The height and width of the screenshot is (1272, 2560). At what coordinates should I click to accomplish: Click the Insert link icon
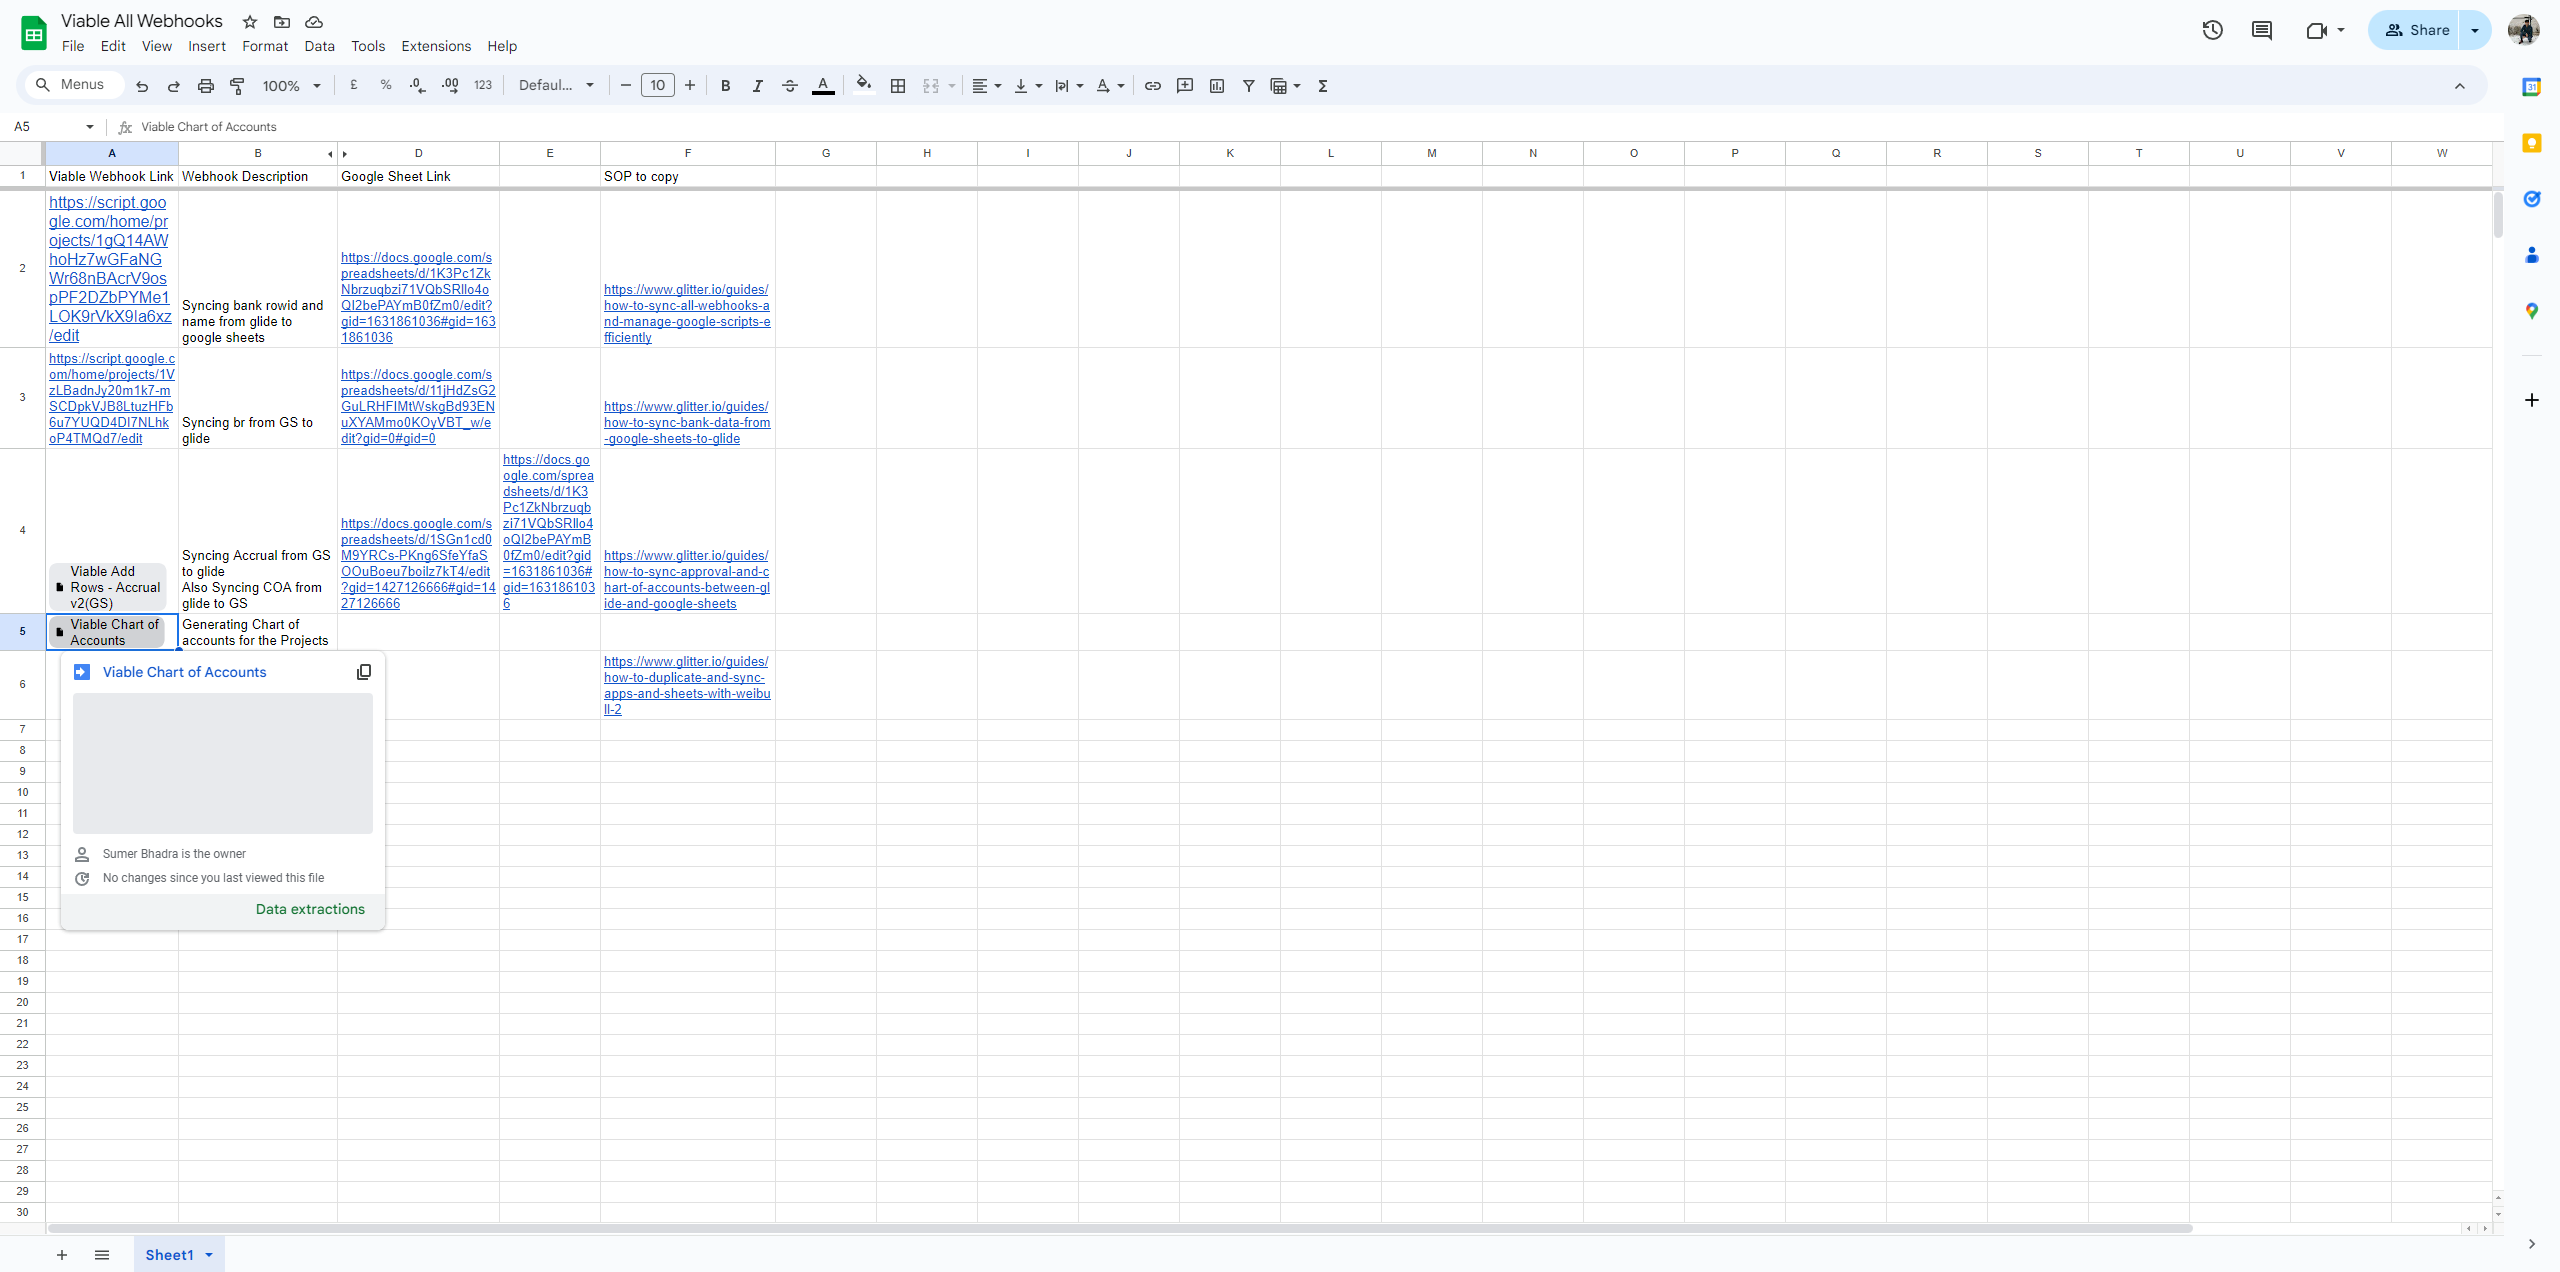tap(1153, 86)
